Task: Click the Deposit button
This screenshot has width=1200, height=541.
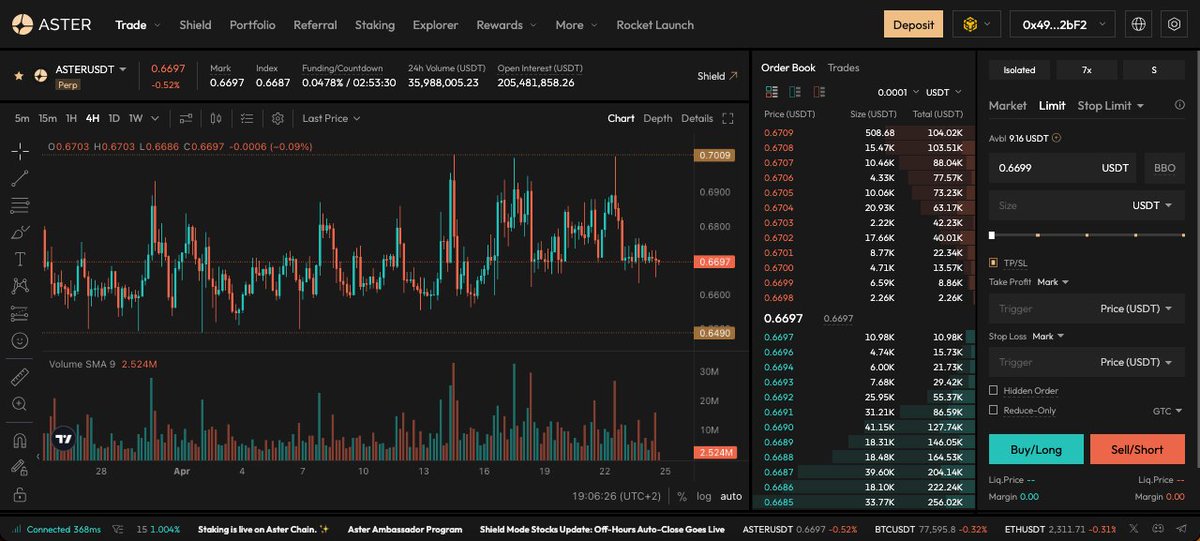Action: [913, 24]
